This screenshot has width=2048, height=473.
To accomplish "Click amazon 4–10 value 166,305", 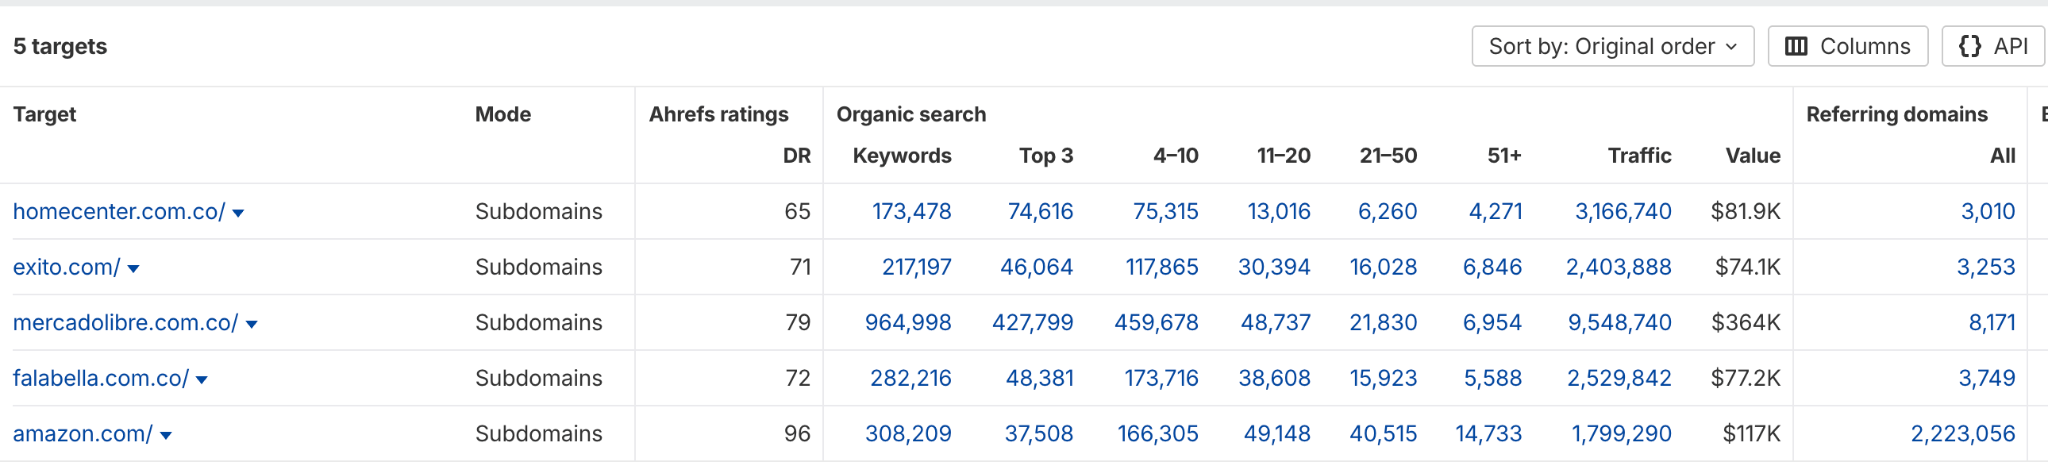I will (1158, 433).
